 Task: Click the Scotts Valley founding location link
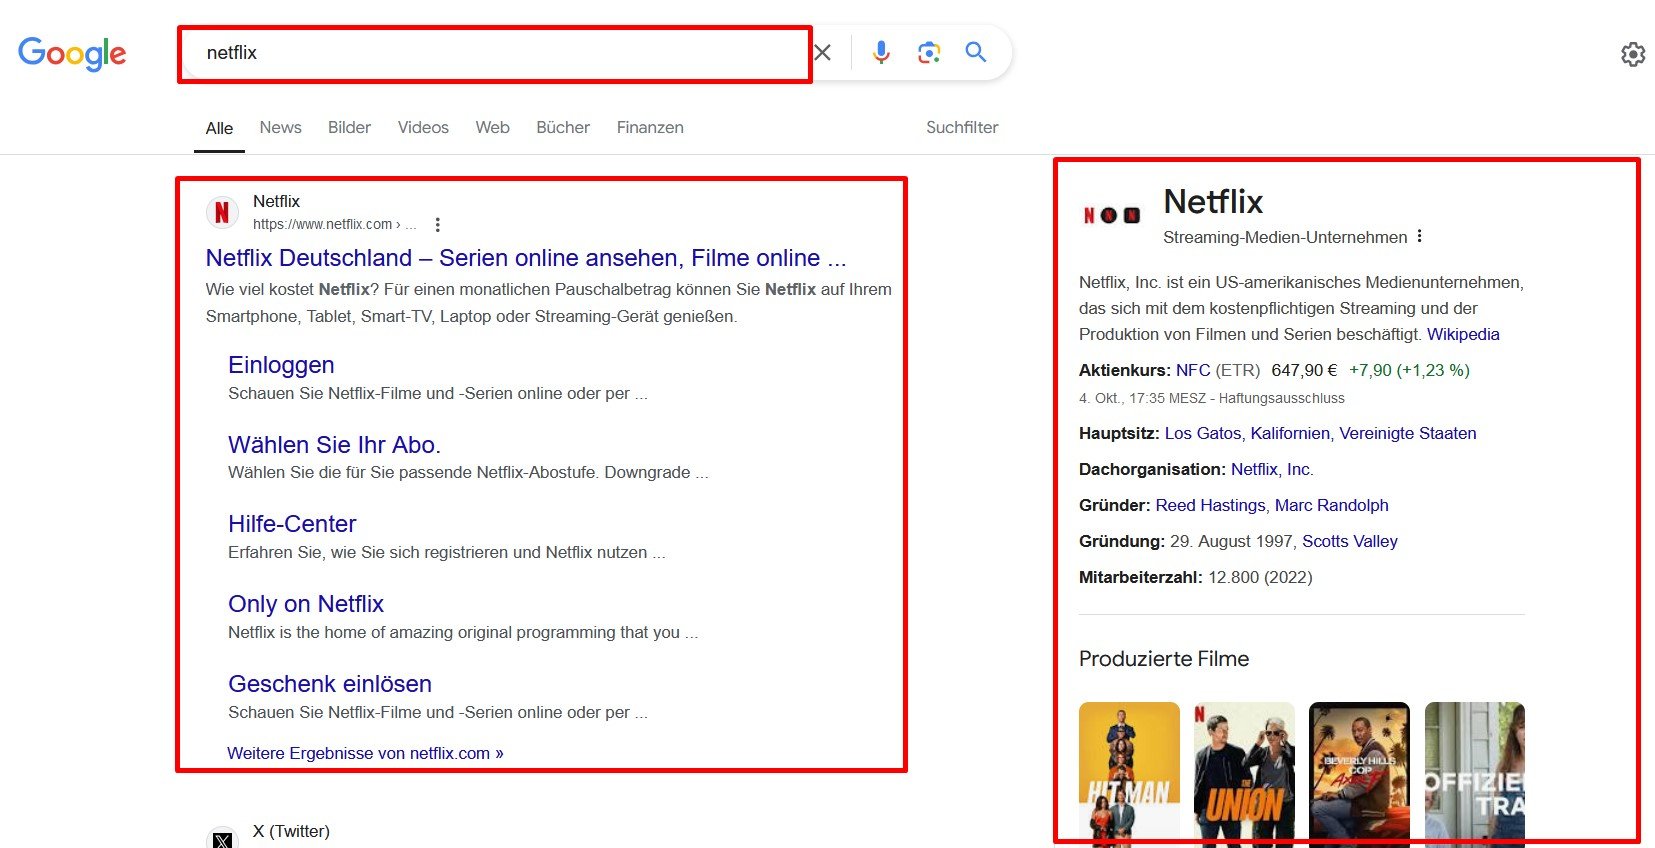tap(1349, 541)
